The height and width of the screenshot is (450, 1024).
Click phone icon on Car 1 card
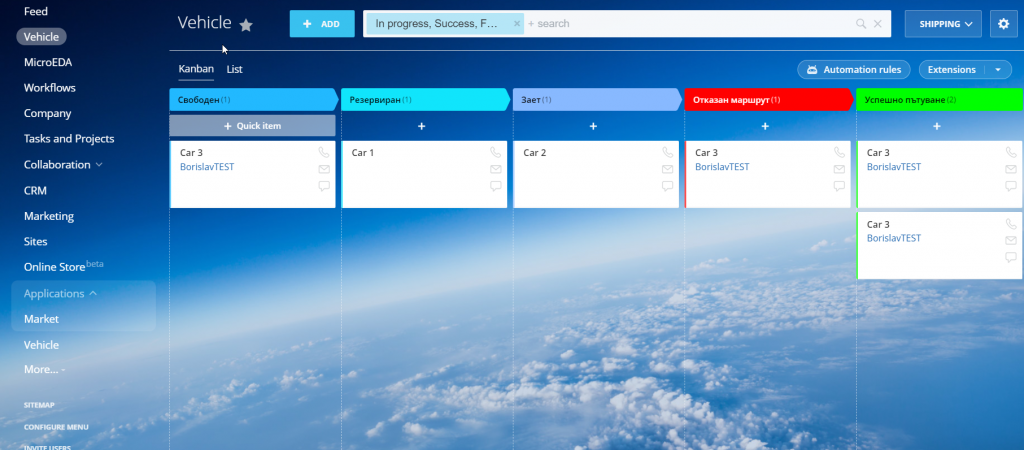pyautogui.click(x=496, y=153)
